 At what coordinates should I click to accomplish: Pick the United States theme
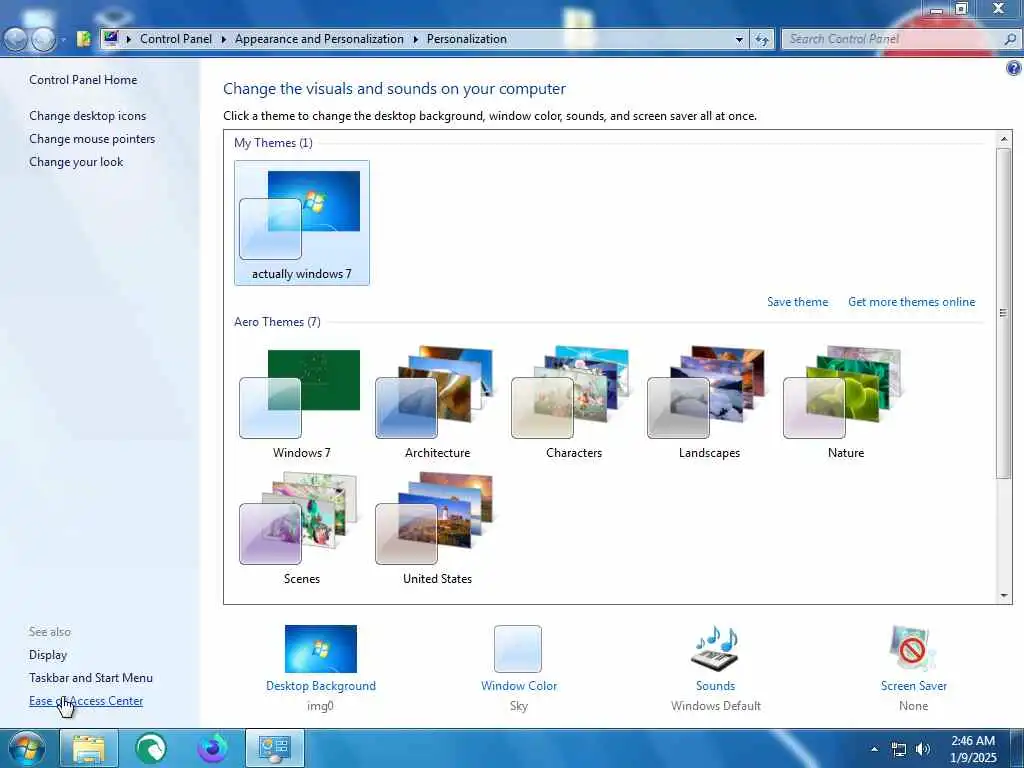[437, 528]
